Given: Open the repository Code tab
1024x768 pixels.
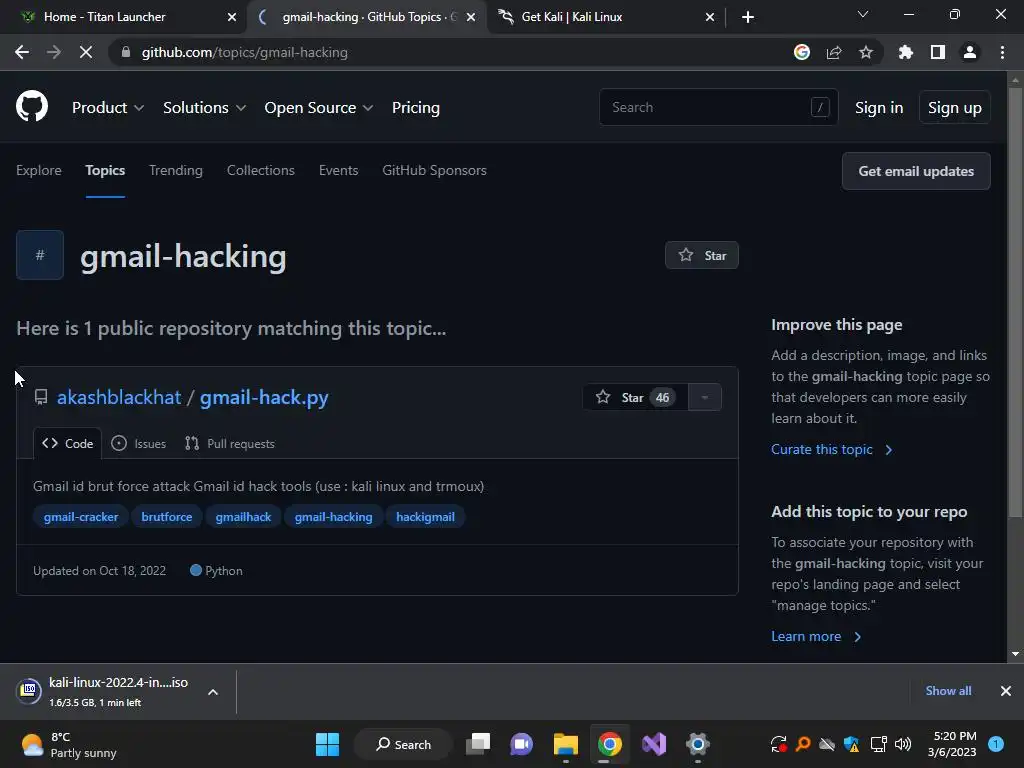Looking at the screenshot, I should point(67,443).
